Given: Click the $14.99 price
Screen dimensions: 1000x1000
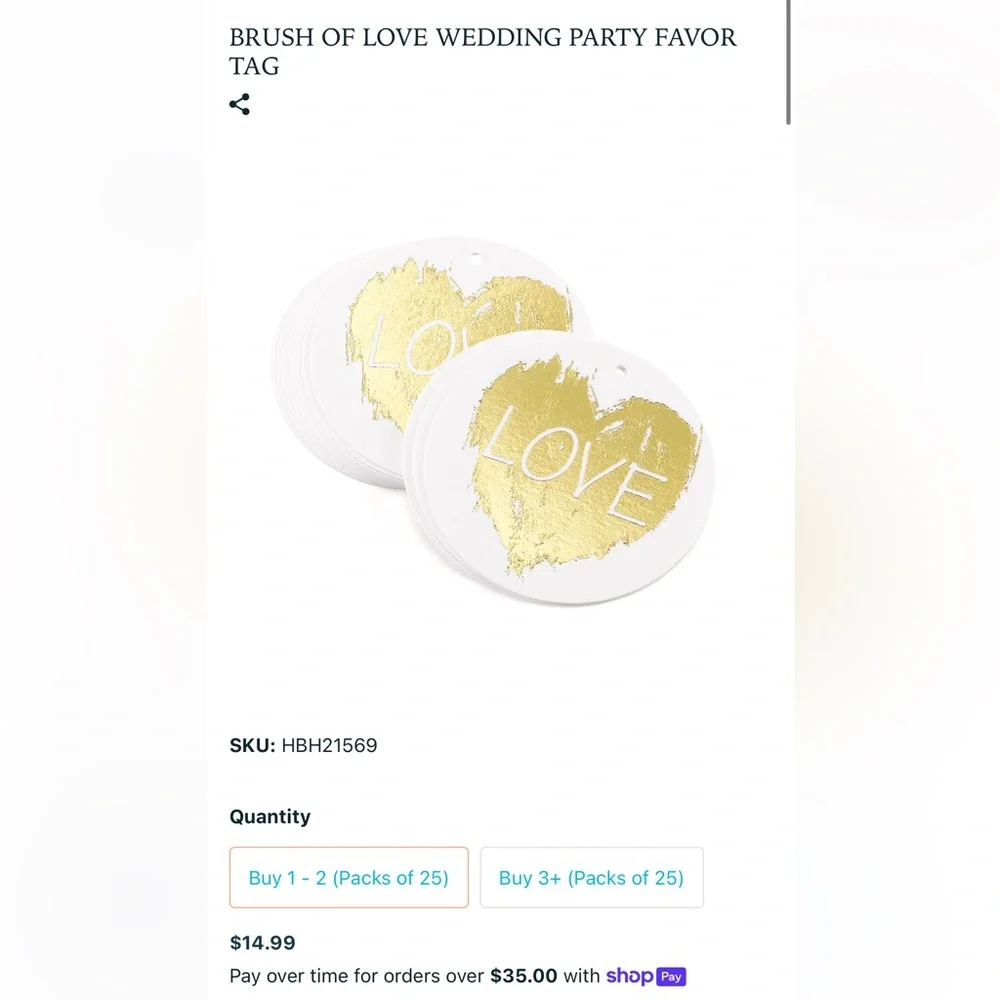Looking at the screenshot, I should tap(263, 943).
